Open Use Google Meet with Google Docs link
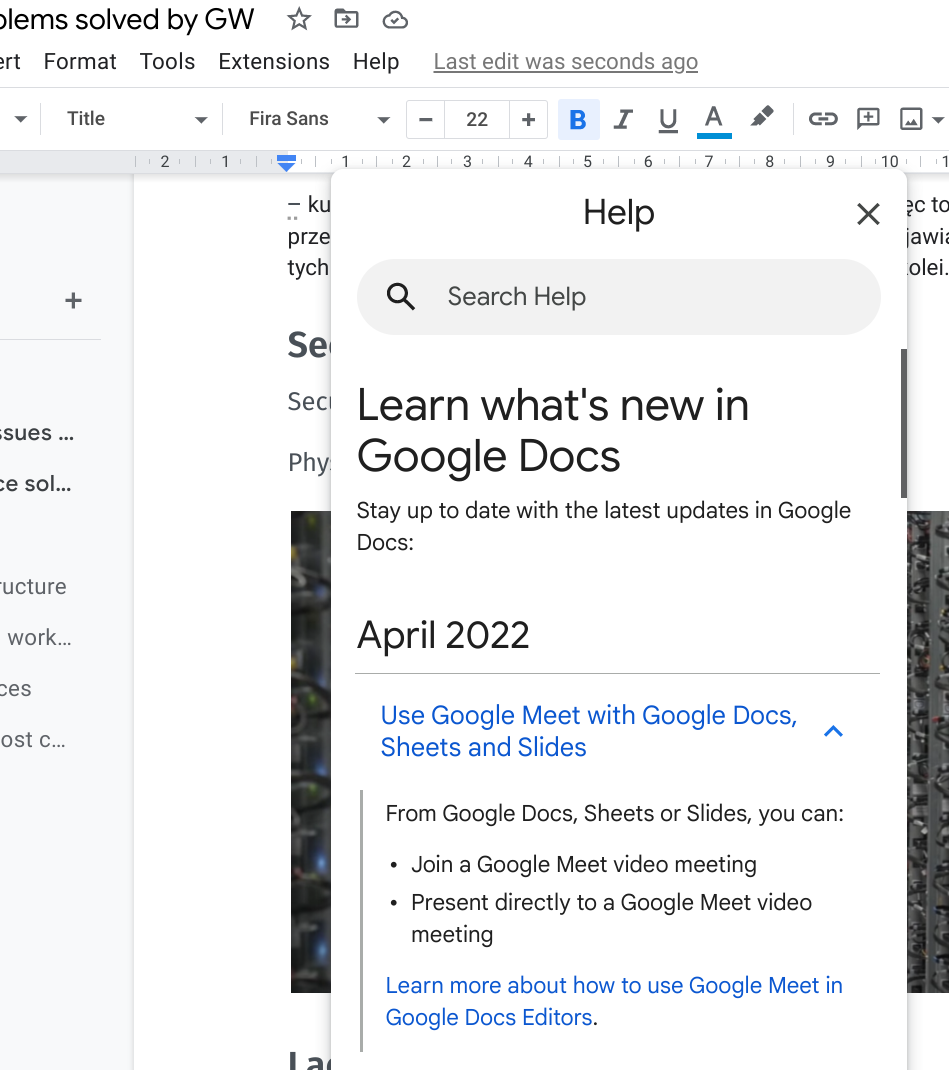The image size is (949, 1070). 588,731
